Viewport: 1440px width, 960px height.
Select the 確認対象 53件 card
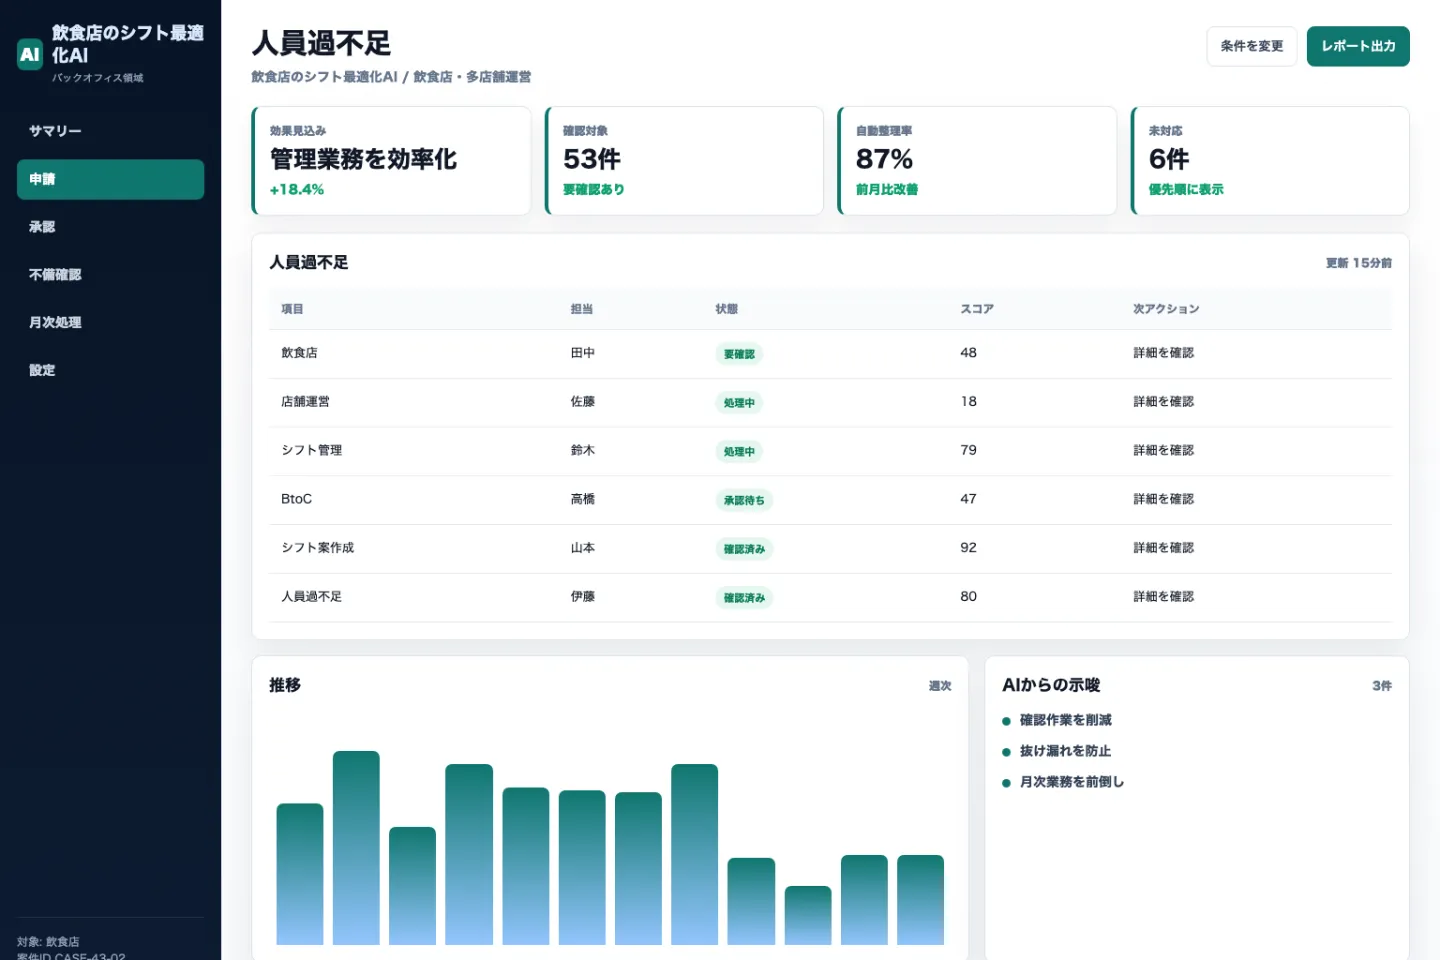(684, 161)
